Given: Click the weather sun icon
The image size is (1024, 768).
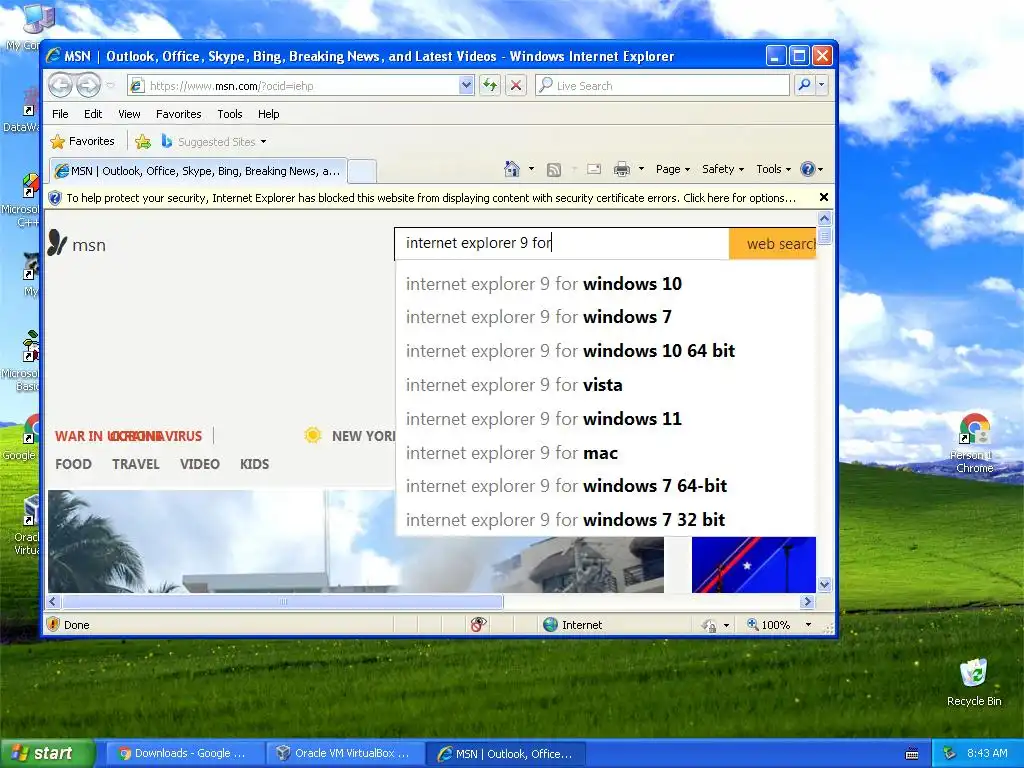Looking at the screenshot, I should 313,435.
